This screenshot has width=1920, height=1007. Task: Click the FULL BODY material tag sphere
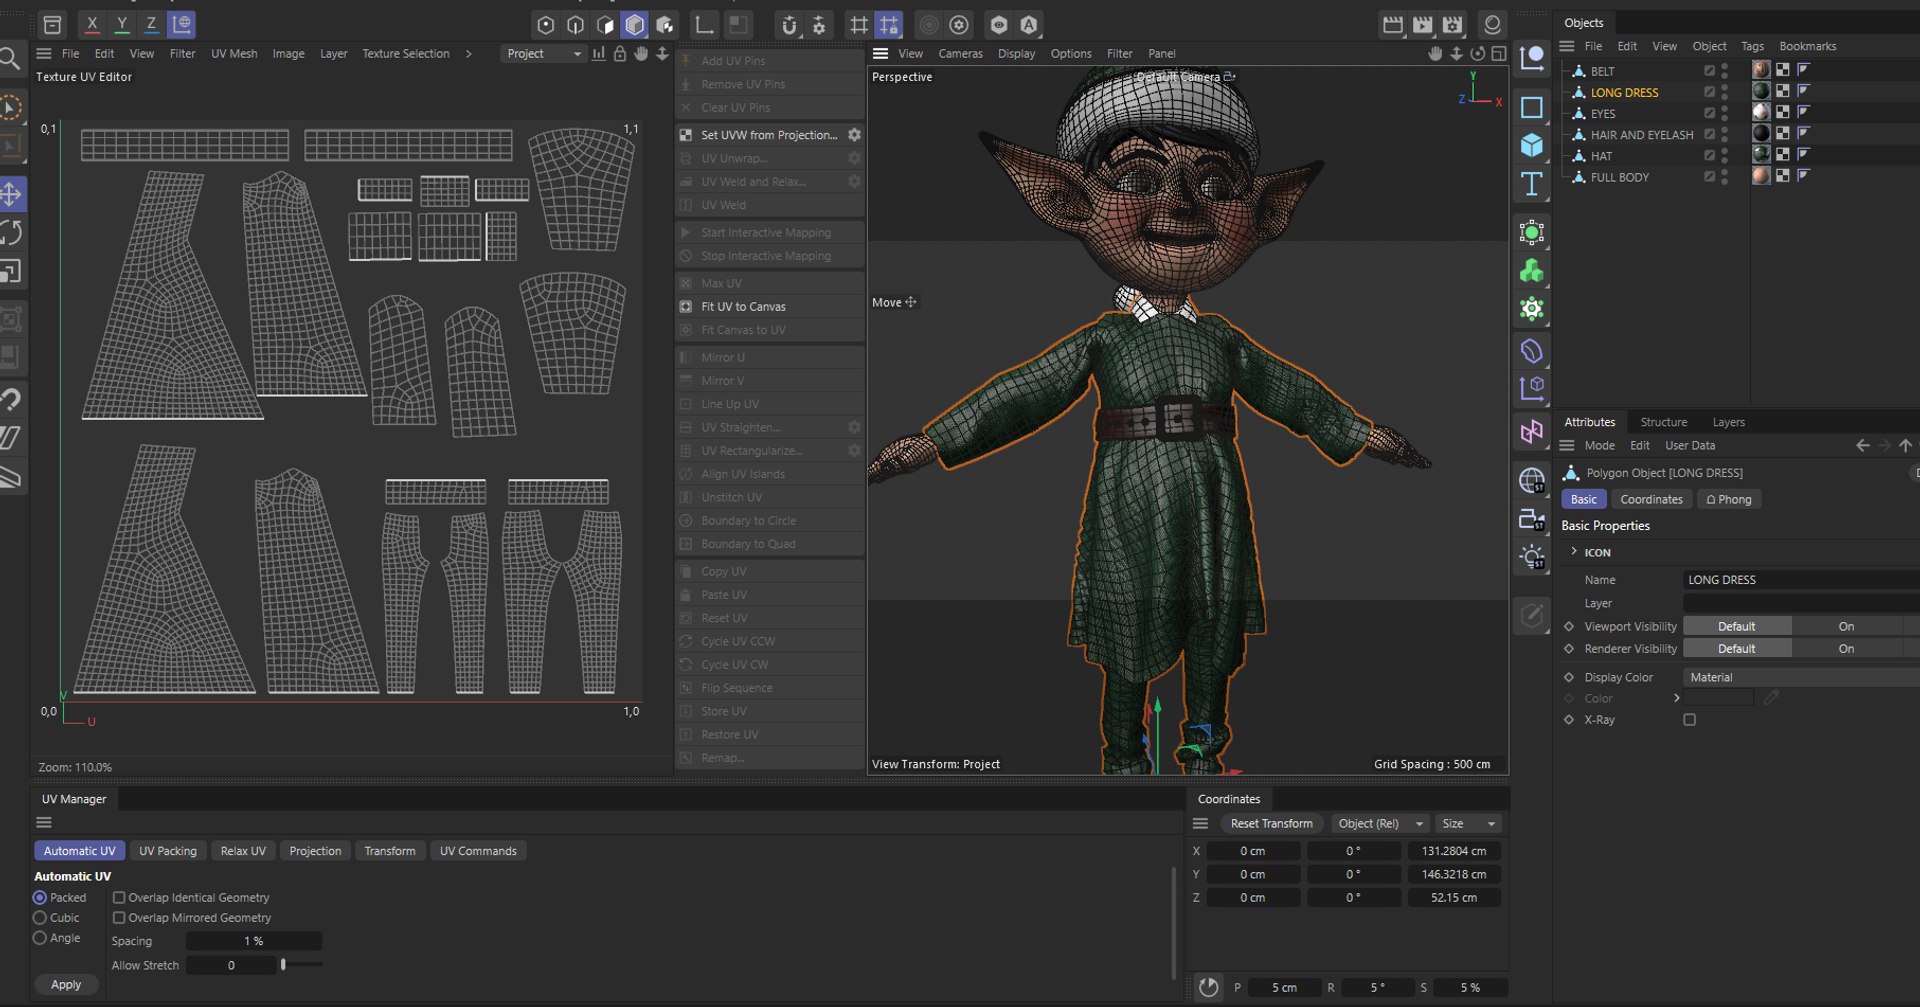click(x=1761, y=176)
